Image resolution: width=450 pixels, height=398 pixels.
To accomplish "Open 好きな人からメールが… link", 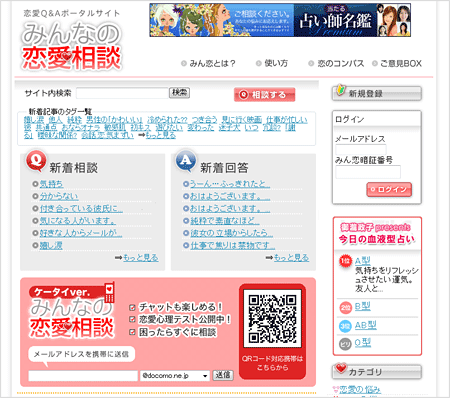I will point(81,233).
